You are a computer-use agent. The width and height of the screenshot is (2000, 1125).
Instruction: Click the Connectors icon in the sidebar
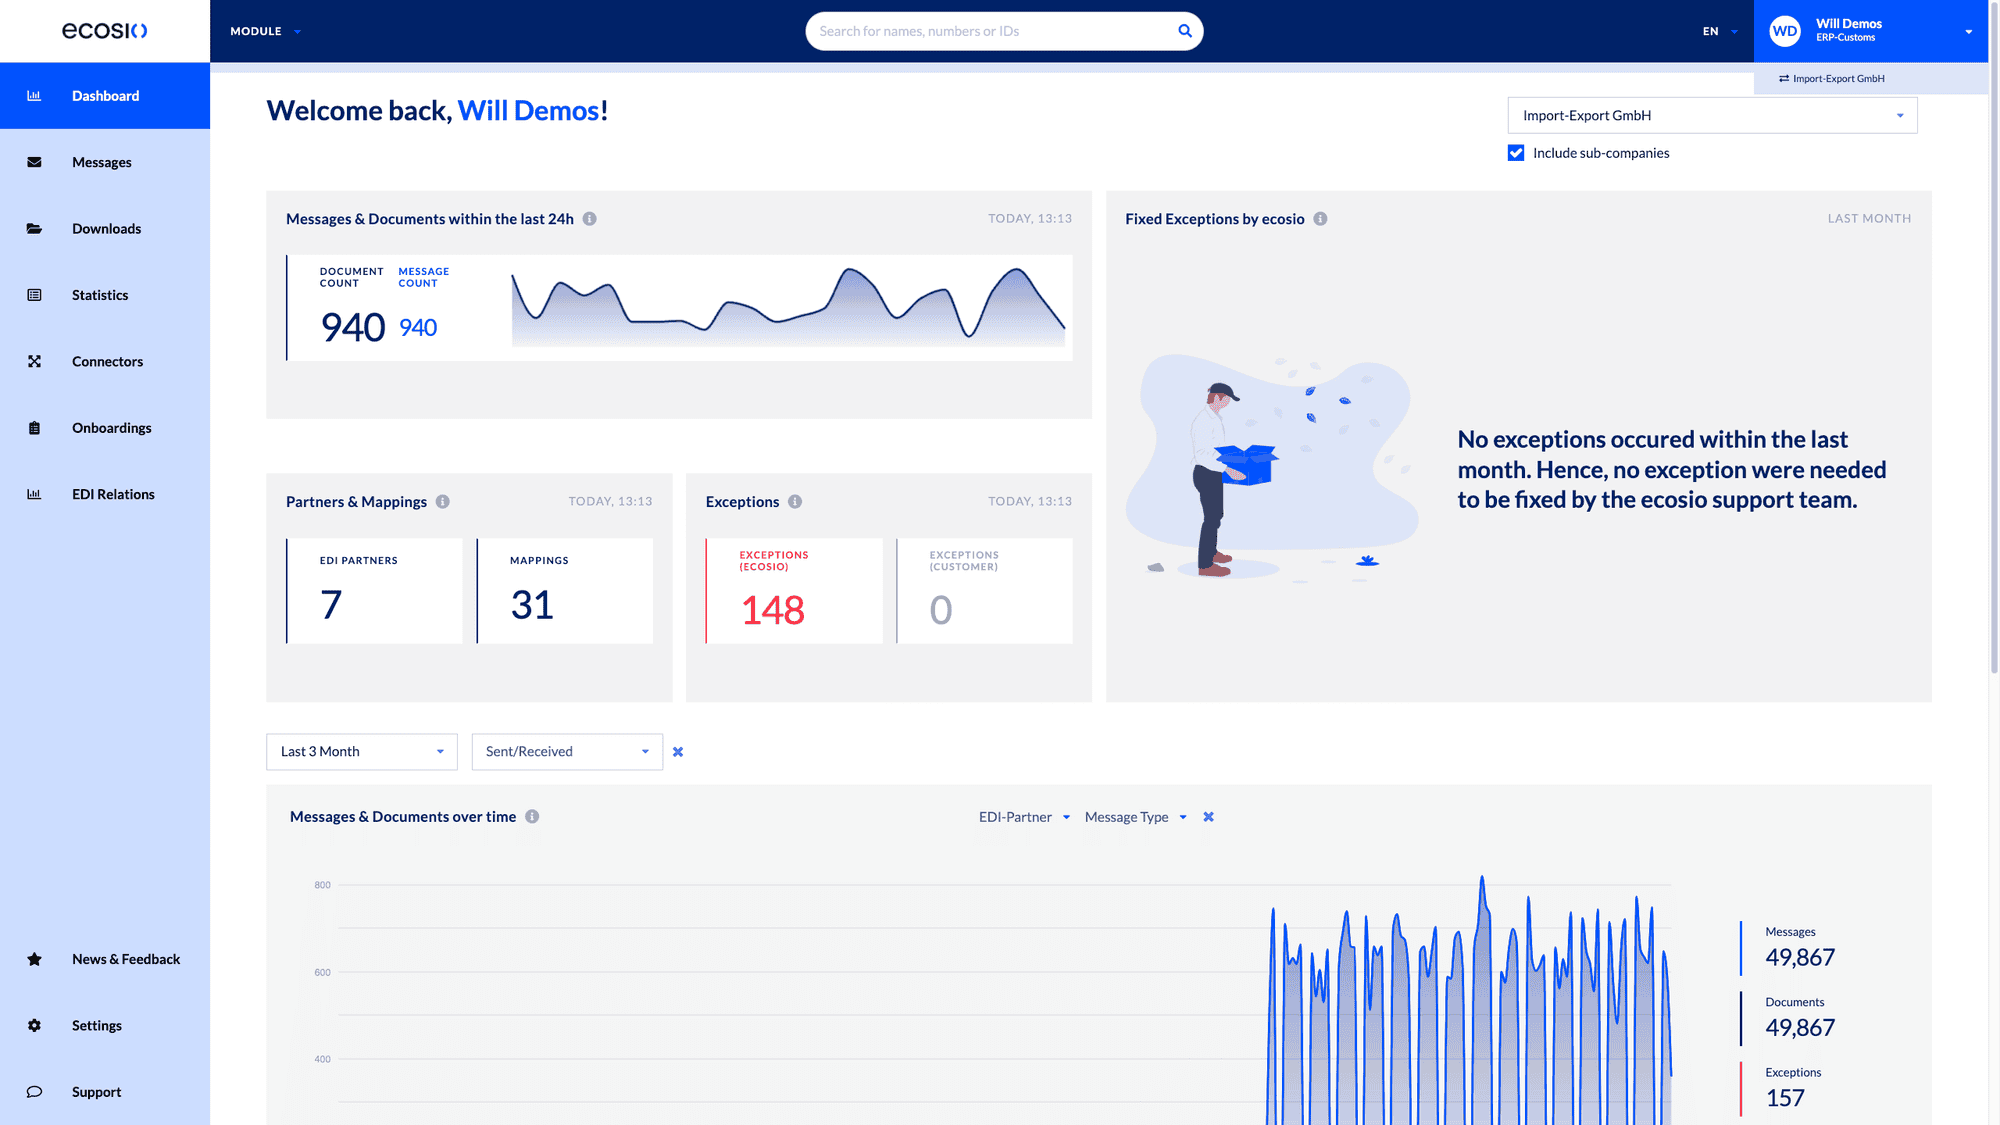coord(35,361)
